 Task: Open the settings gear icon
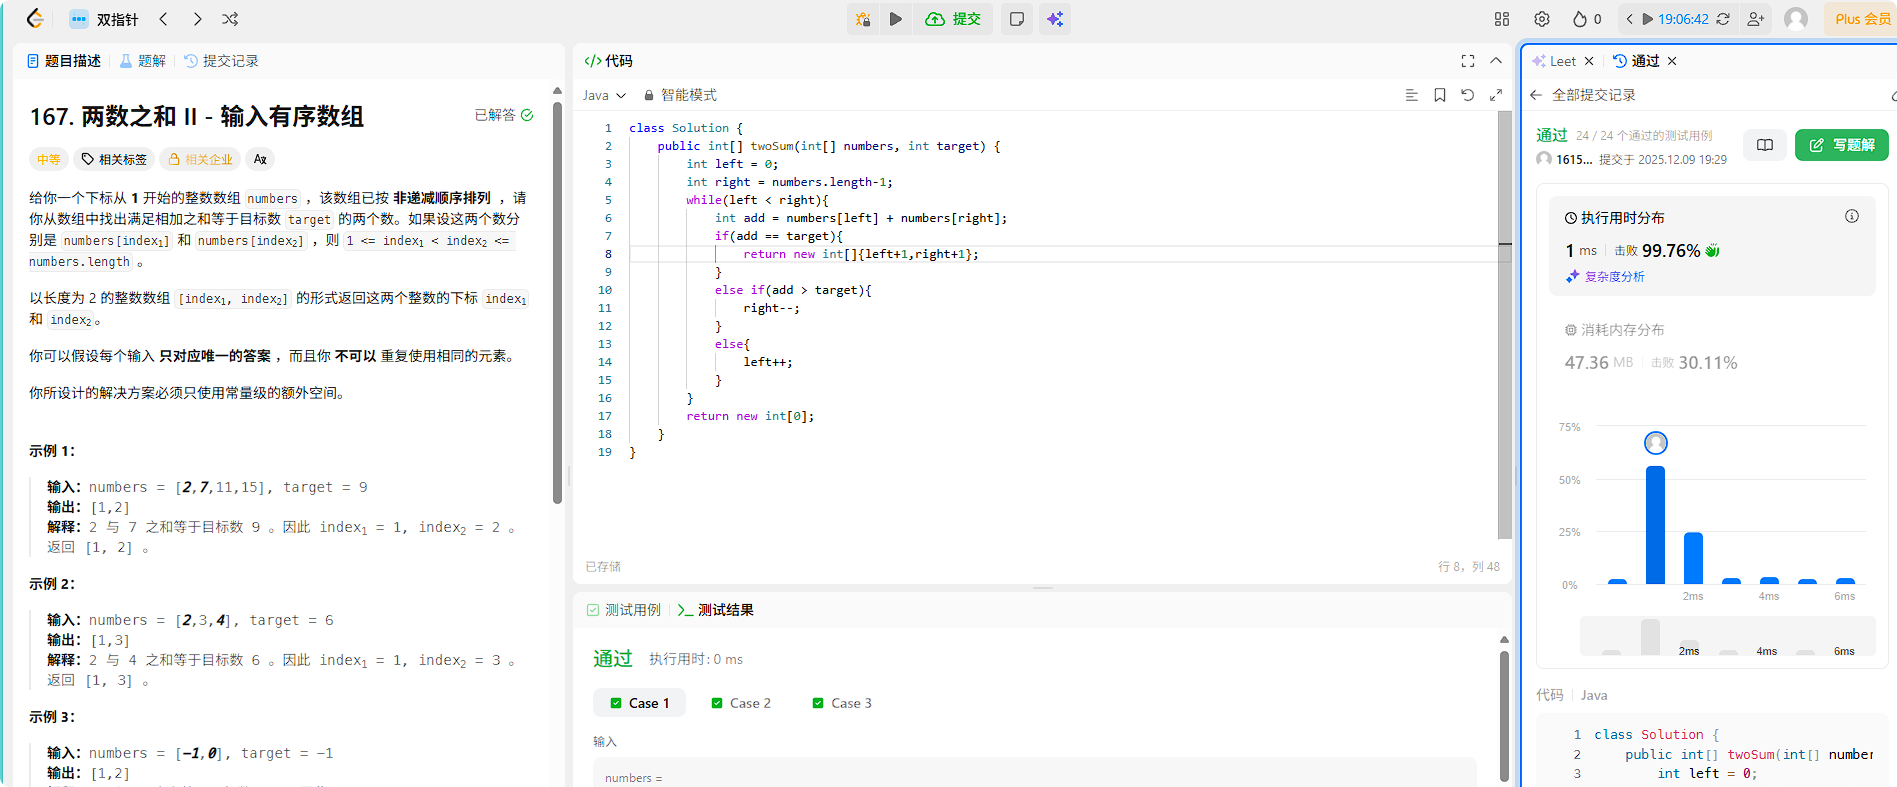[1542, 19]
